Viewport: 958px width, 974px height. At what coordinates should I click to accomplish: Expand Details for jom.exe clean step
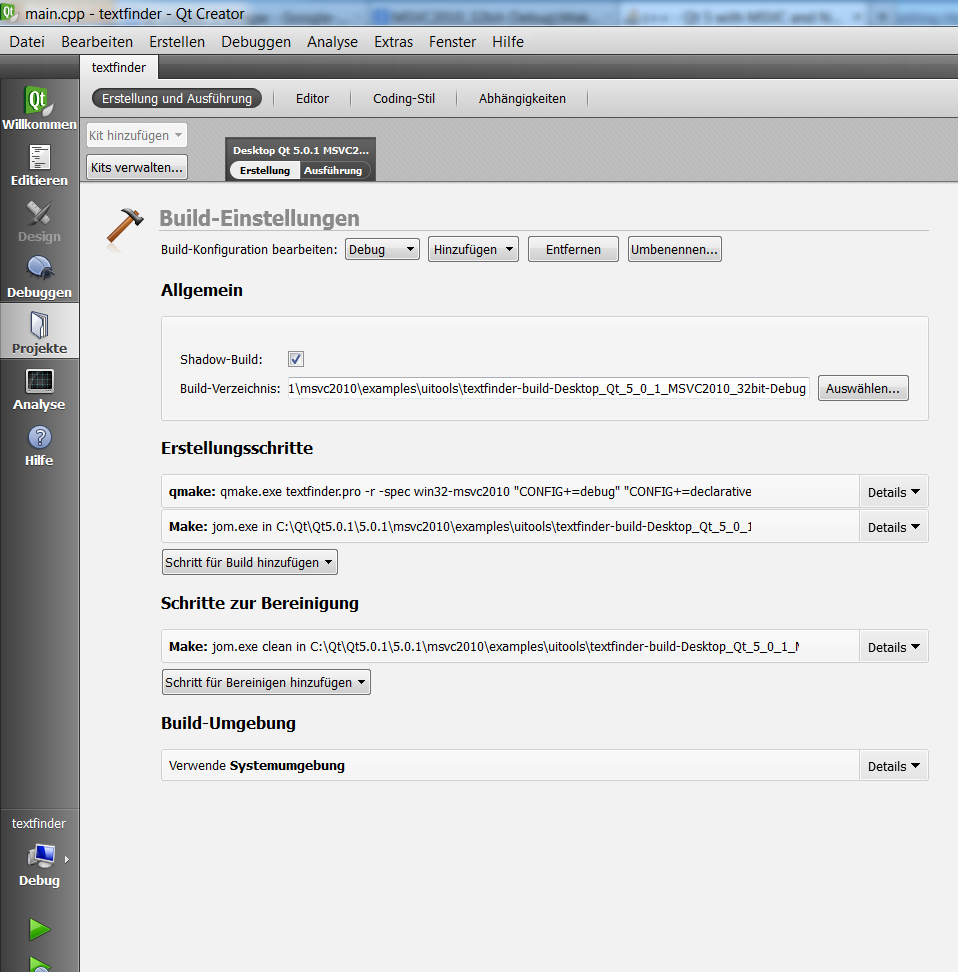pos(893,647)
